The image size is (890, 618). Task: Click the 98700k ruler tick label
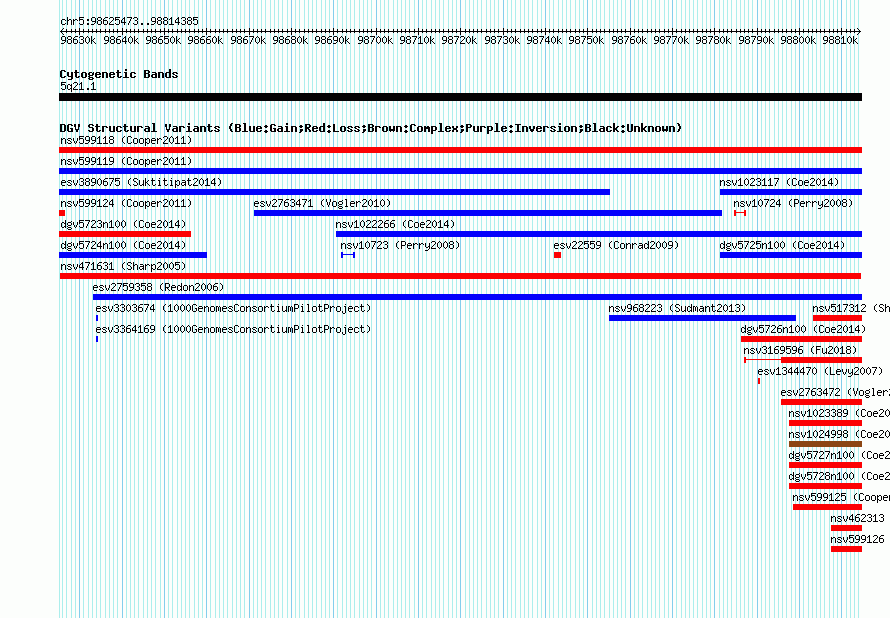(375, 40)
